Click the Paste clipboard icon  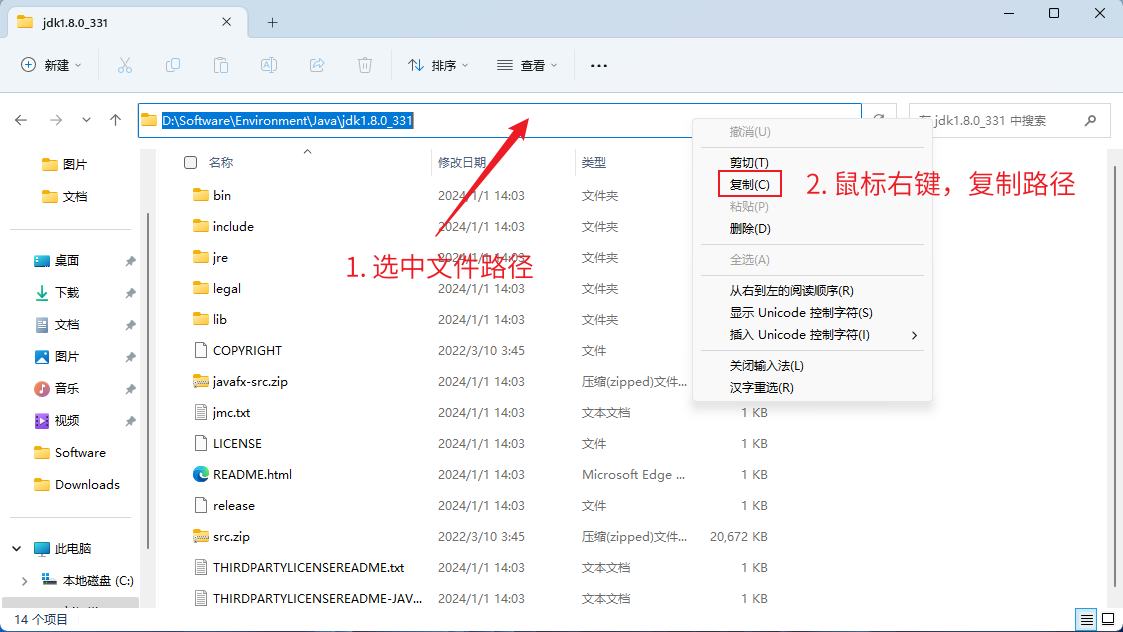221,65
